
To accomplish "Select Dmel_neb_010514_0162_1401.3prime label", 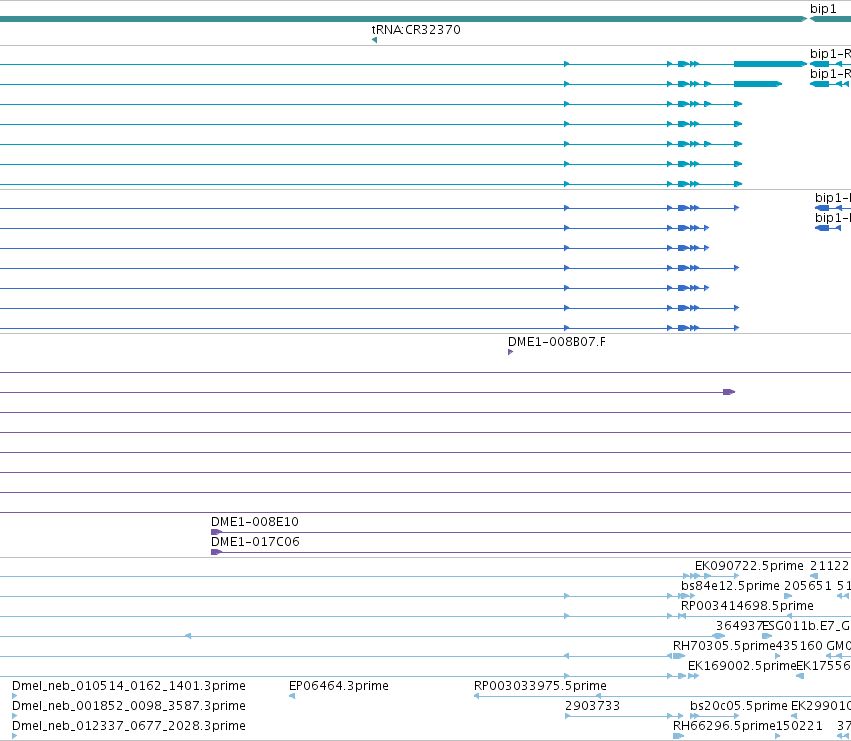I will coord(129,686).
